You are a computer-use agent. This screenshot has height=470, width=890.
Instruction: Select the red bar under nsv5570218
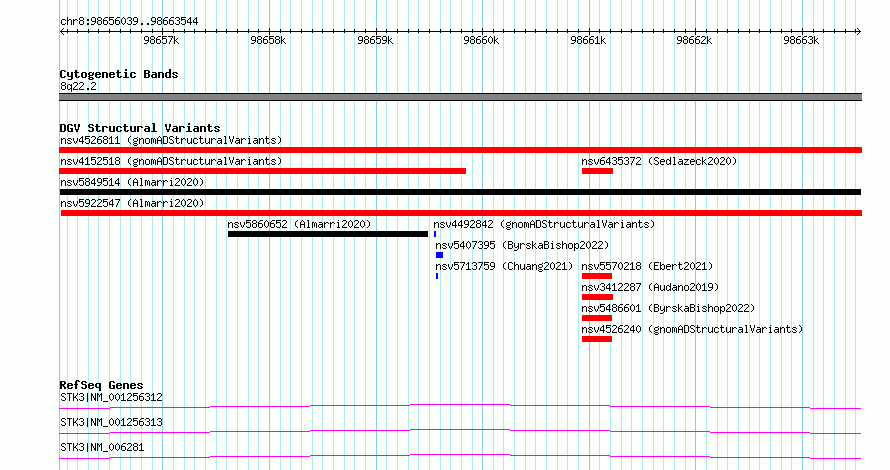tap(597, 276)
